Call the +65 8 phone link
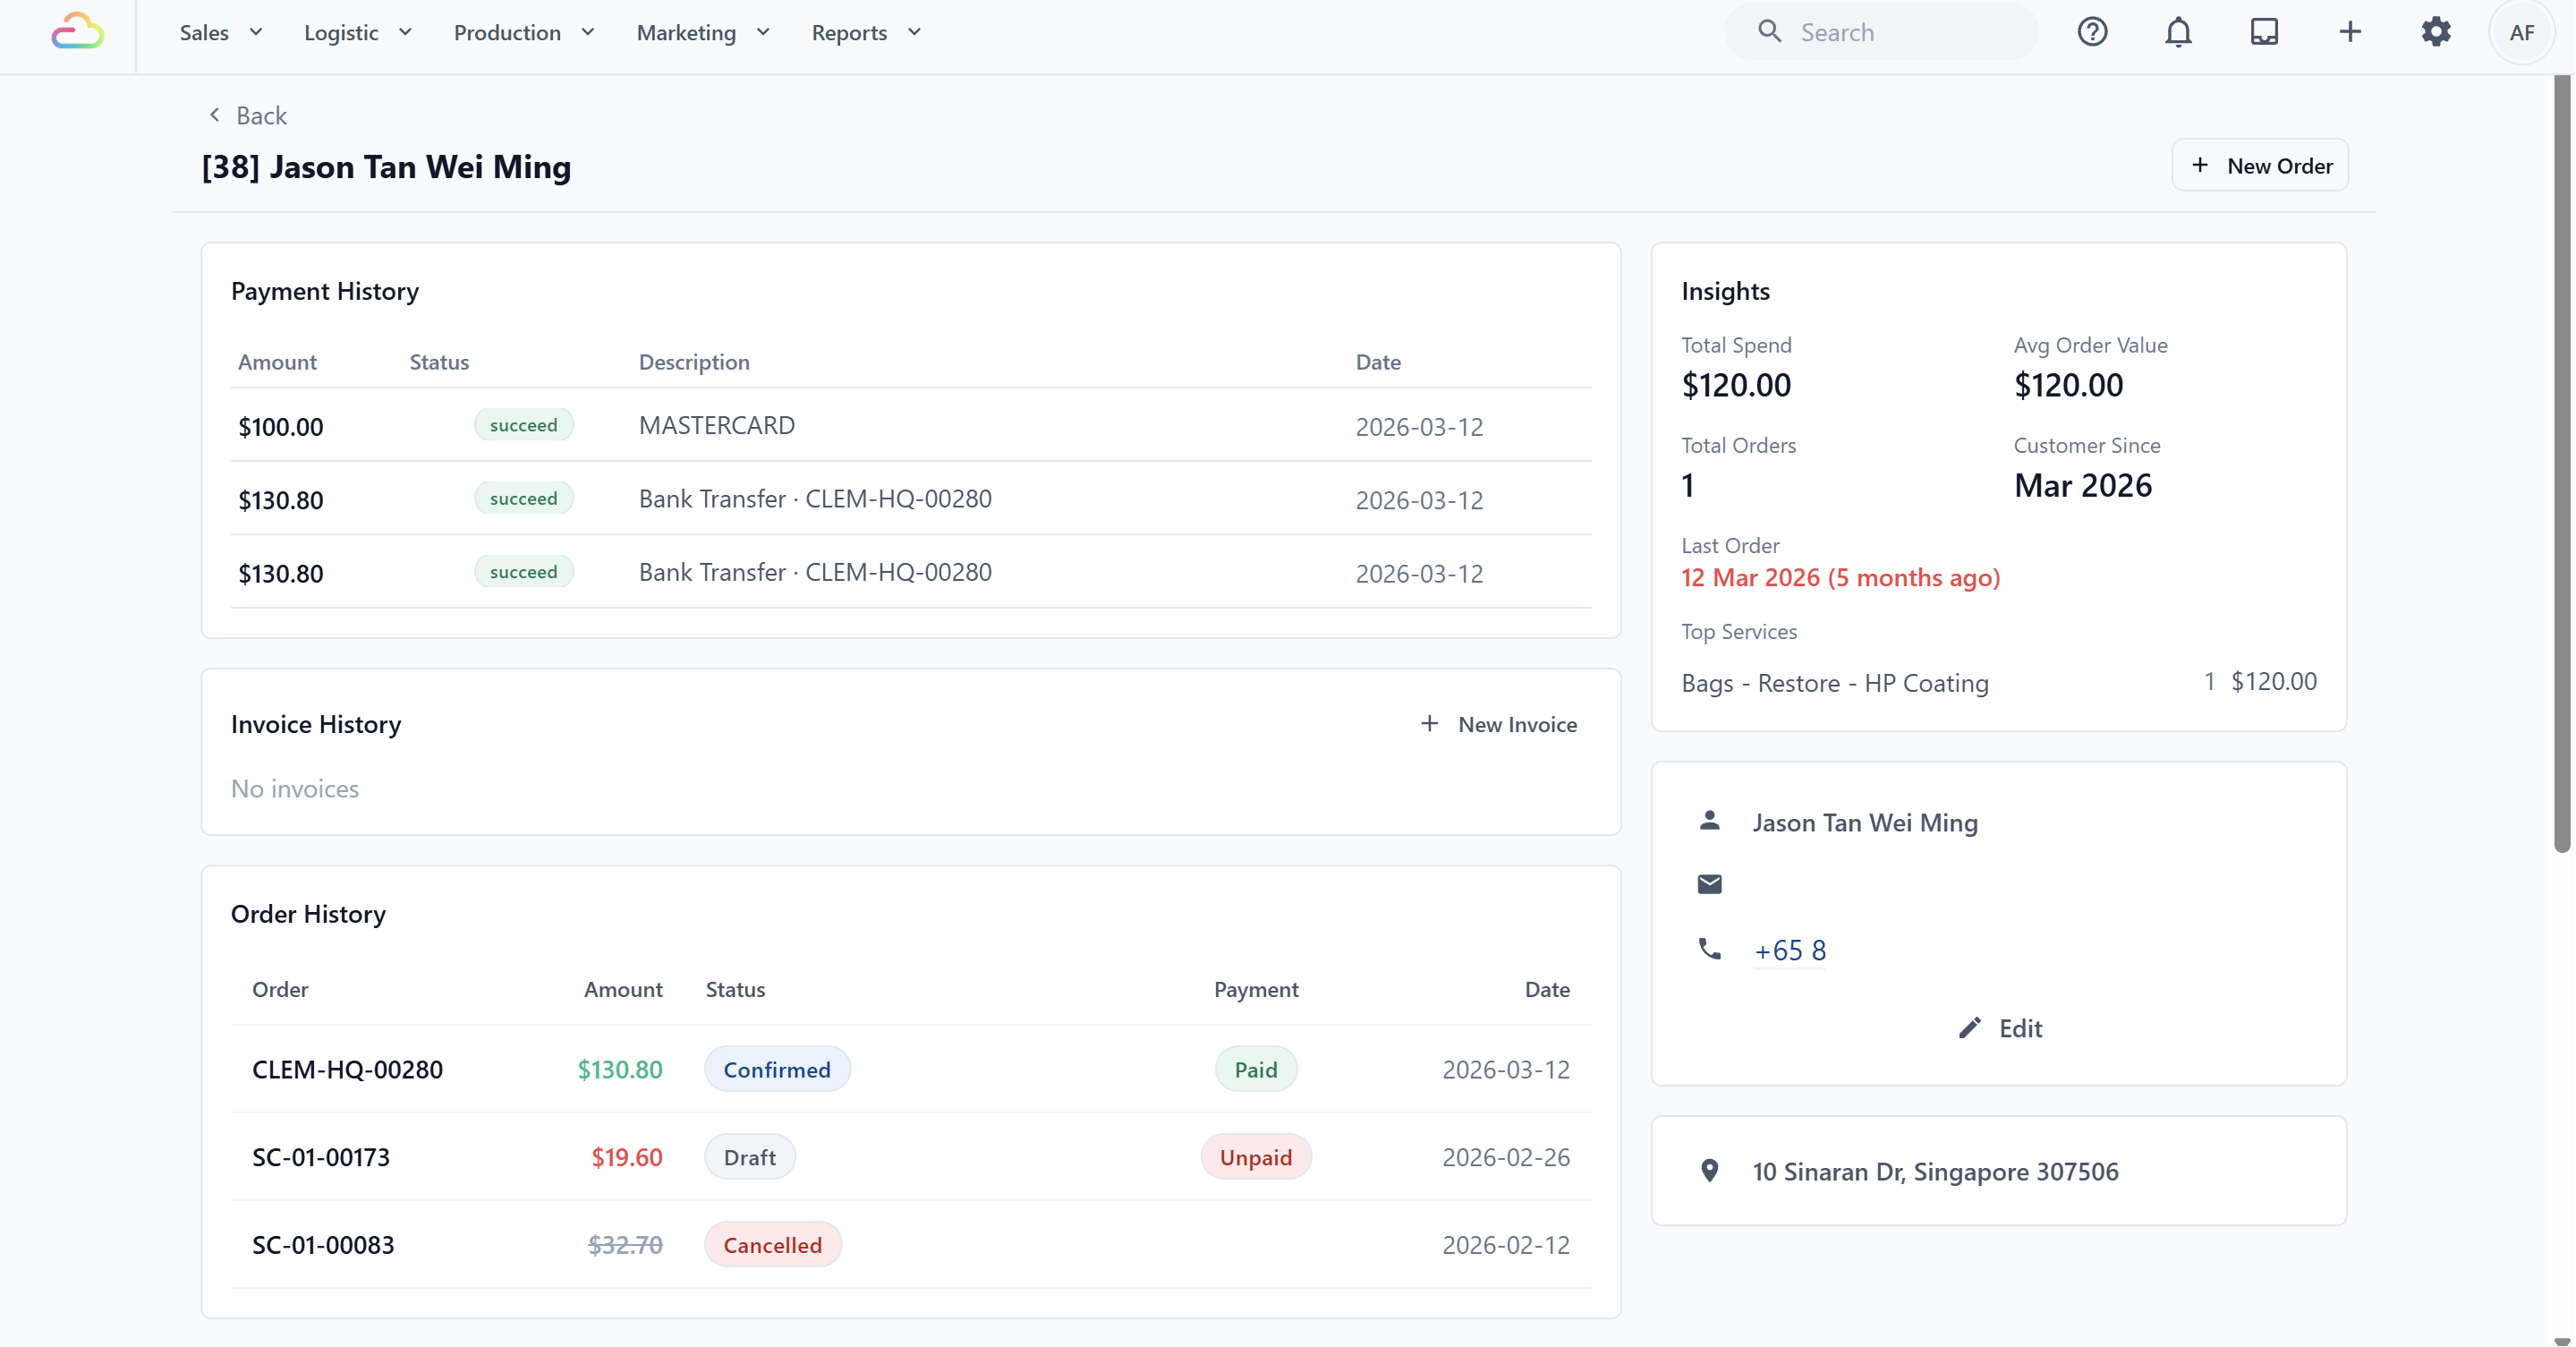The height and width of the screenshot is (1347, 2576). (x=1790, y=950)
